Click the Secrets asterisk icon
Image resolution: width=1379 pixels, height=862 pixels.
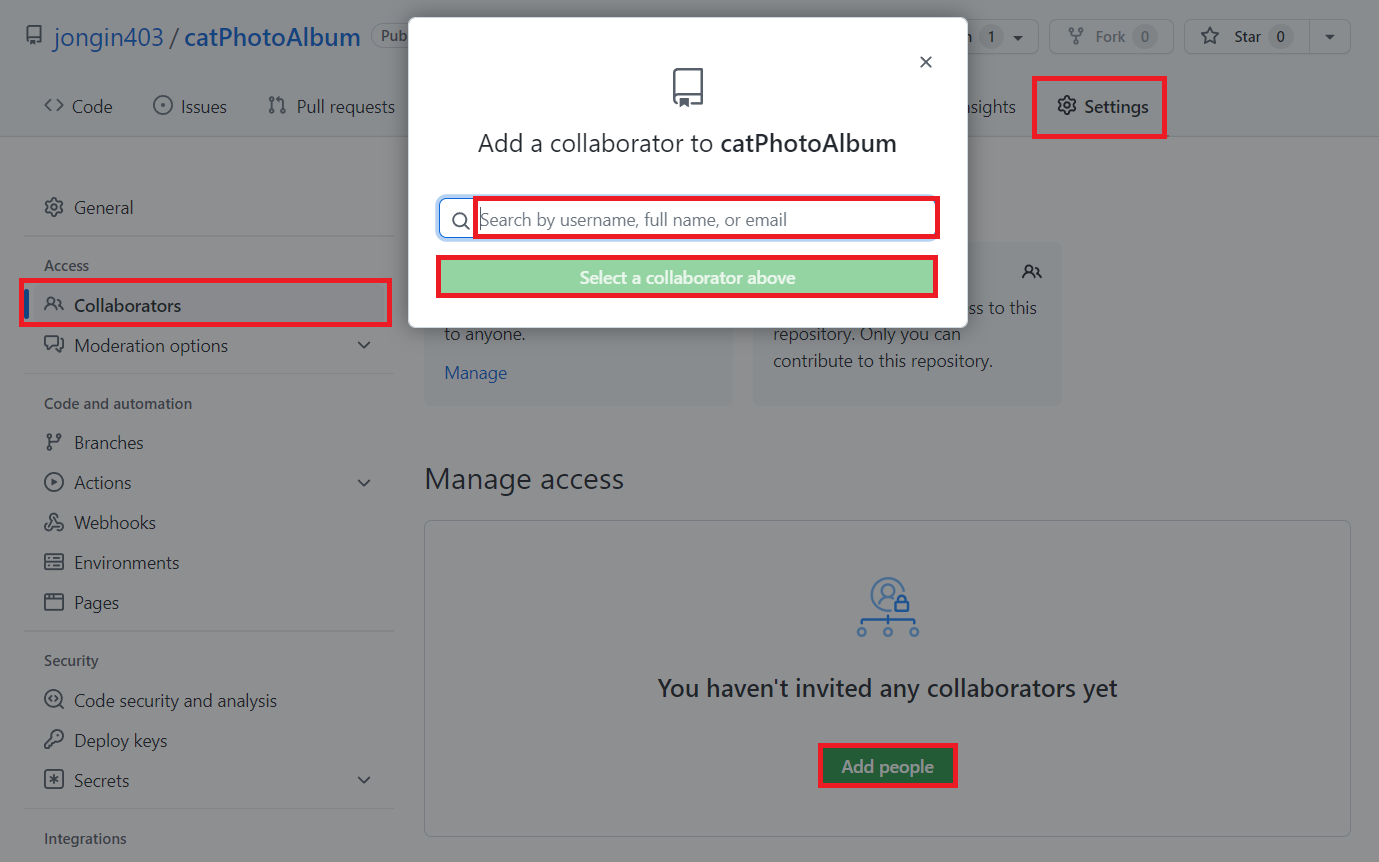54,780
